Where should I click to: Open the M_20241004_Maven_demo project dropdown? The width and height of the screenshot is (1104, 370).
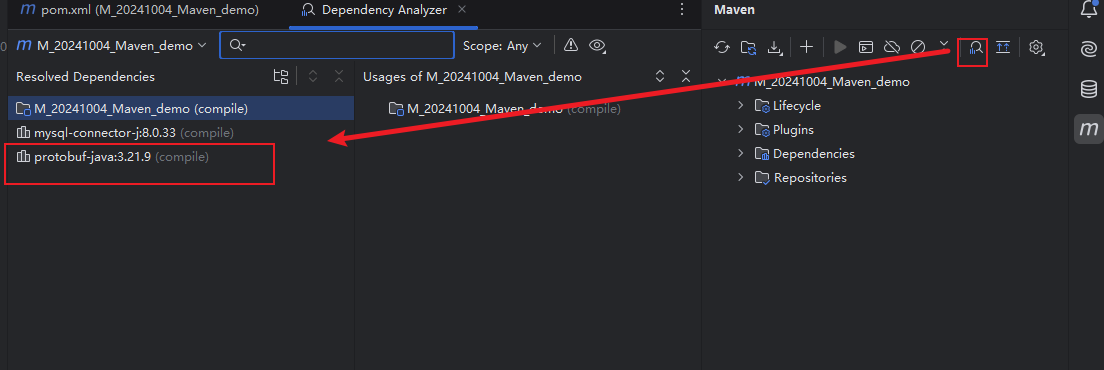[111, 45]
